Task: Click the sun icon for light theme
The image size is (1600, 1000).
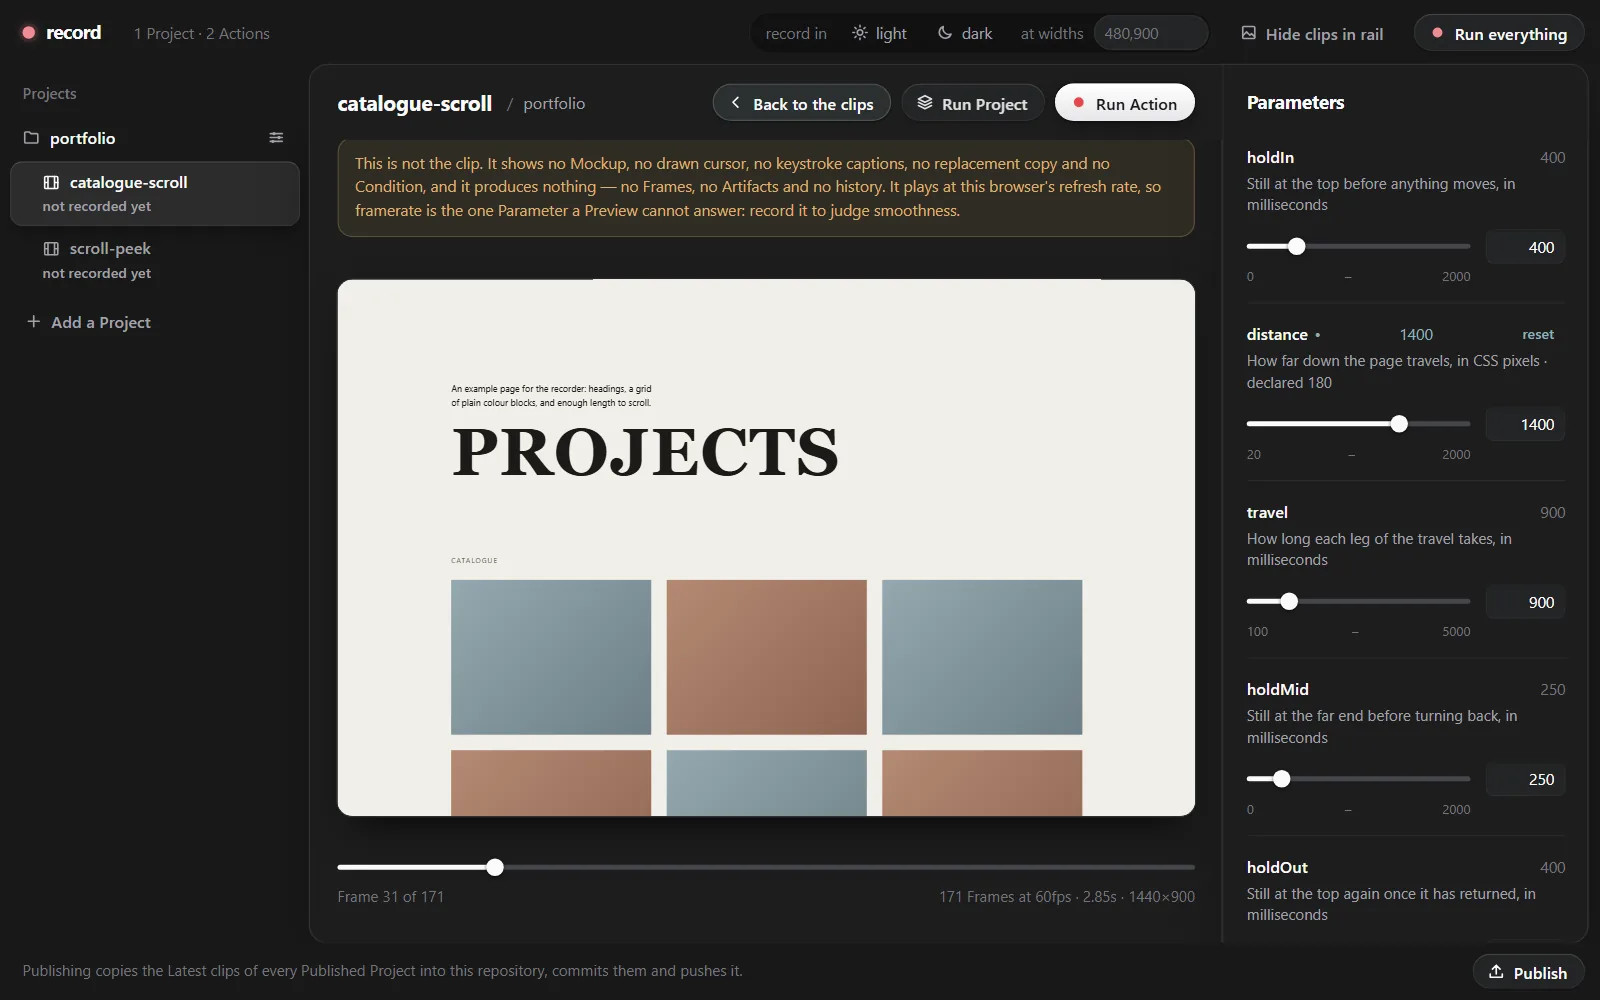Action: tap(860, 33)
